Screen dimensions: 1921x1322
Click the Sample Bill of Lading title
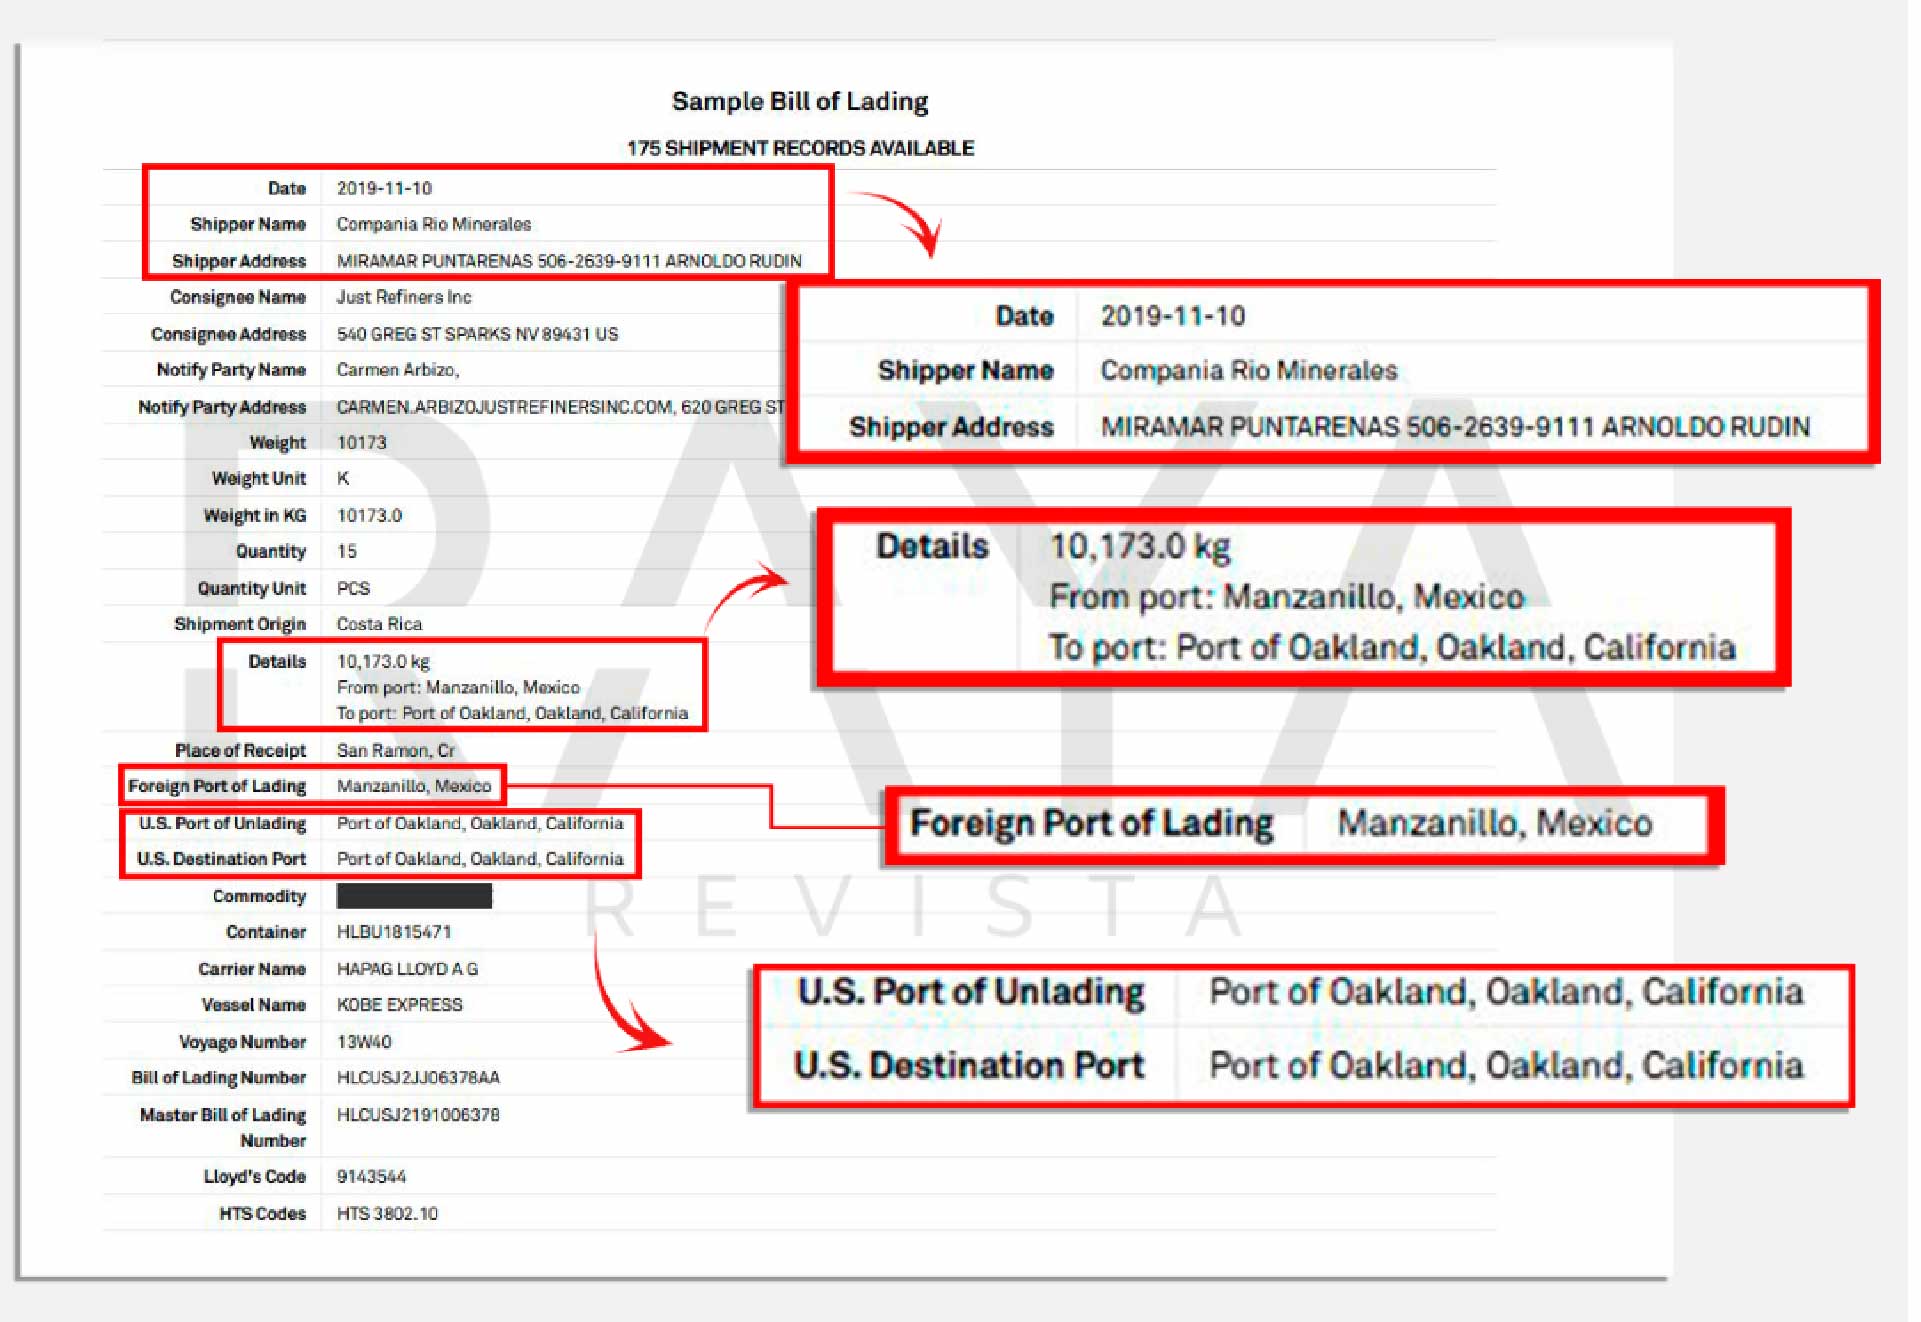click(x=799, y=101)
